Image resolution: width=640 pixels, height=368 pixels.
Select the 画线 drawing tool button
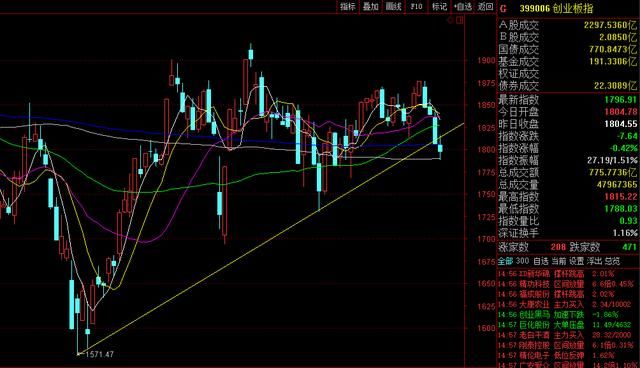(x=393, y=7)
